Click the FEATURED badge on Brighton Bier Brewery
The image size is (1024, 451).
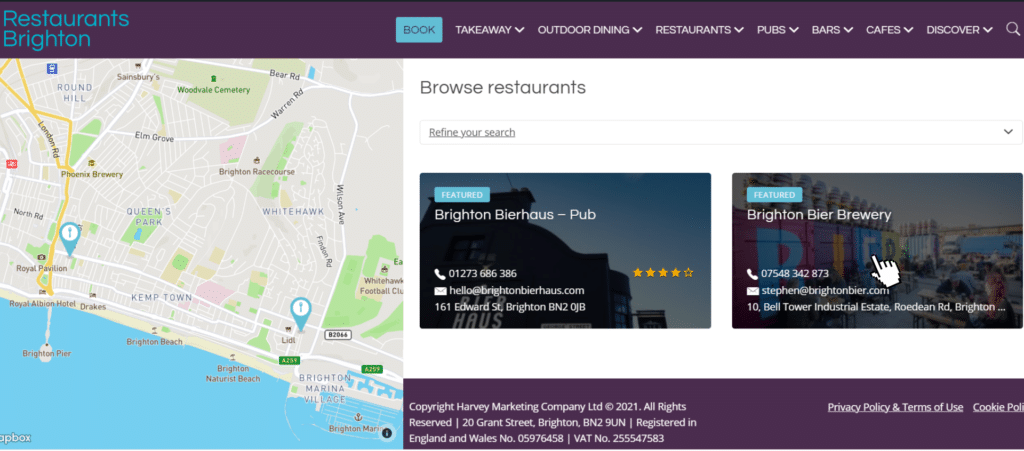tap(775, 194)
